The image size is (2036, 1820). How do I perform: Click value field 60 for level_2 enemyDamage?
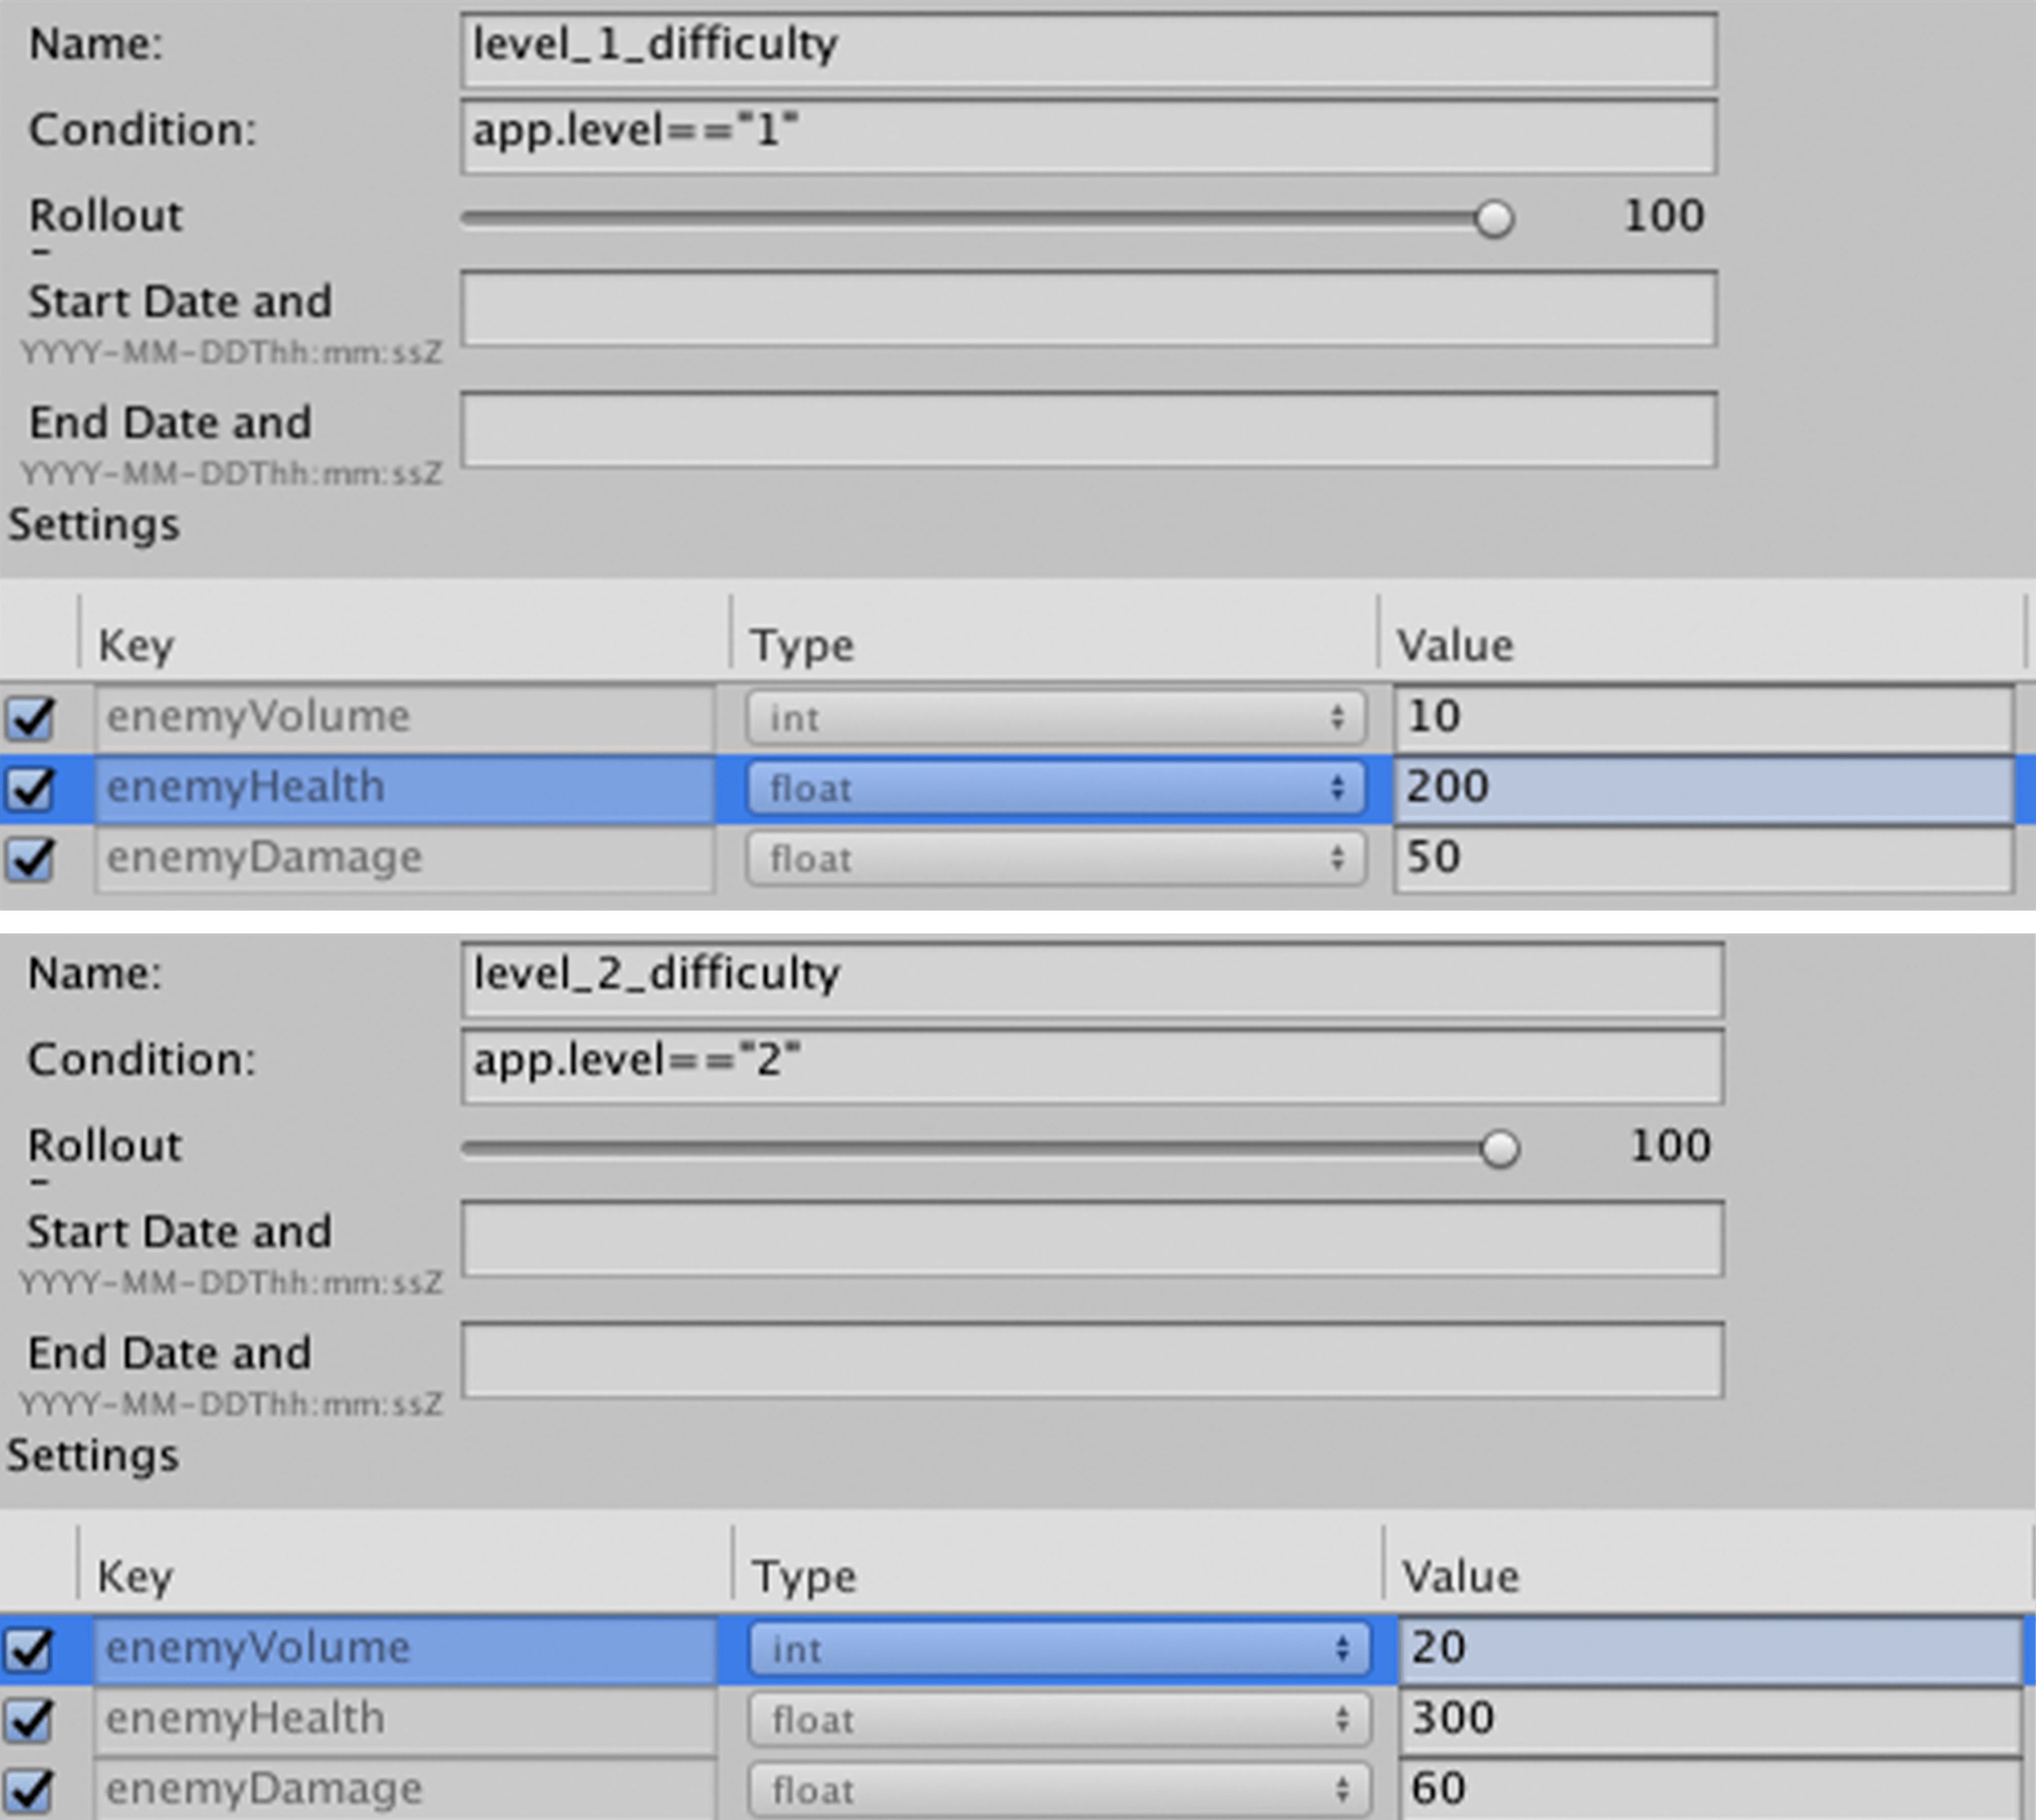[1710, 1790]
